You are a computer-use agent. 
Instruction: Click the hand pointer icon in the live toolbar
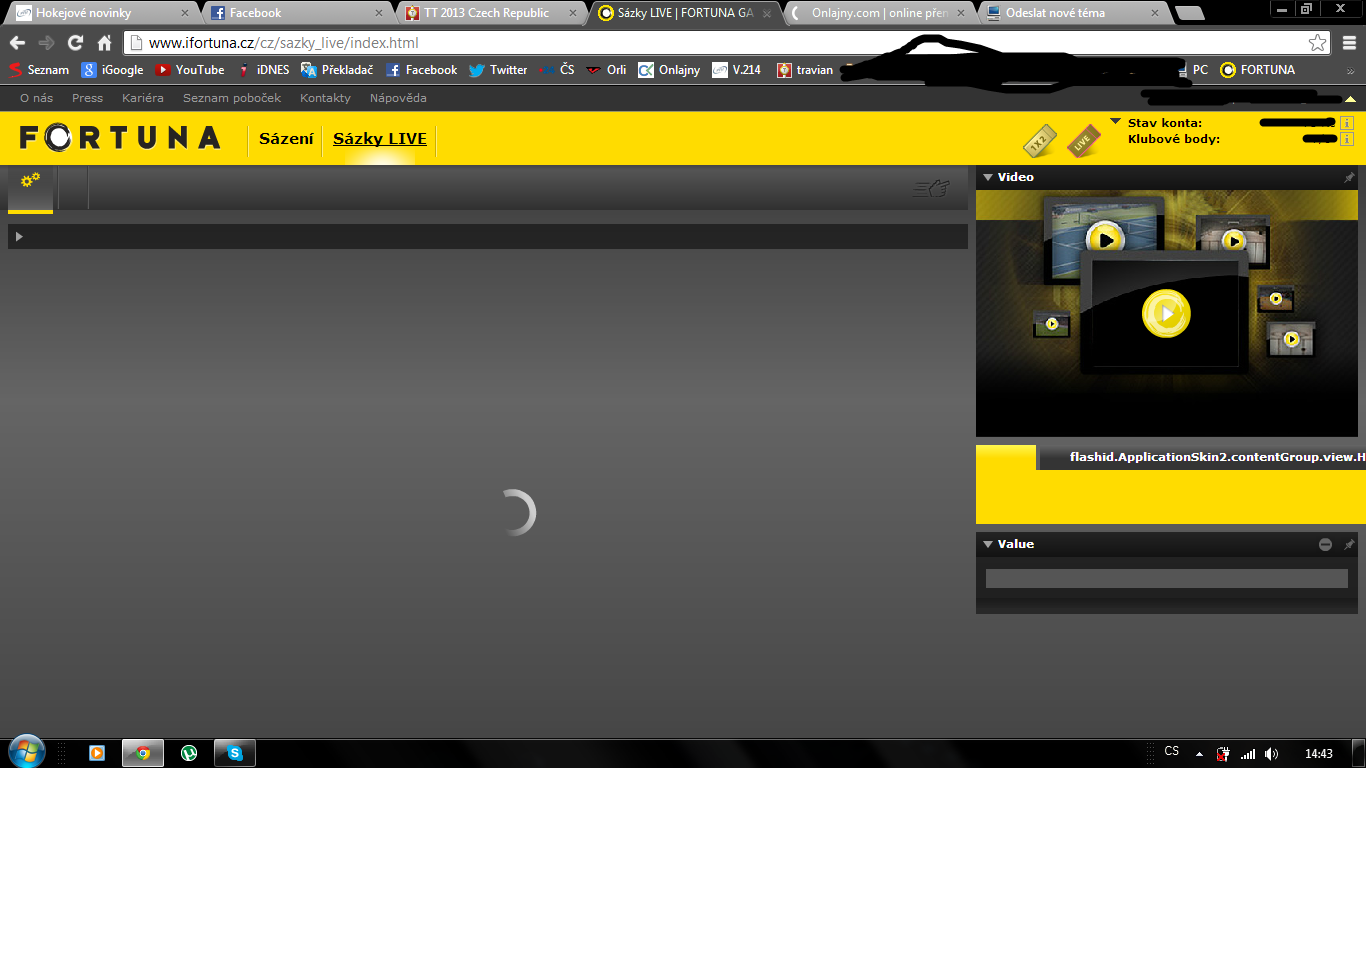[x=931, y=188]
